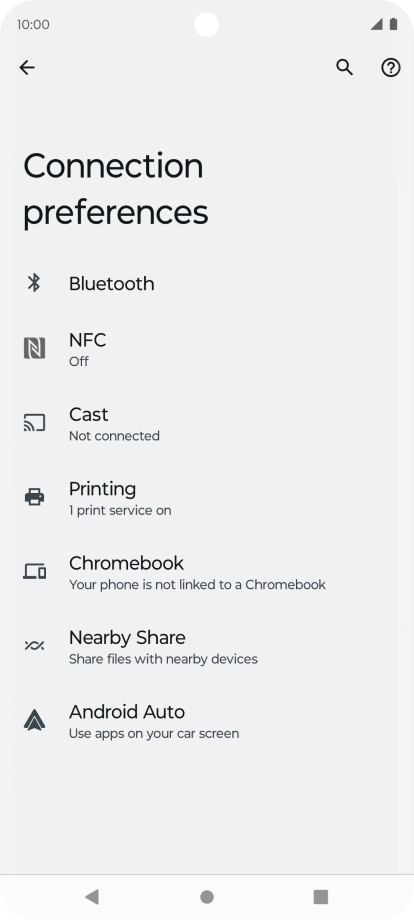Tap the NFC logo icon

(34, 349)
